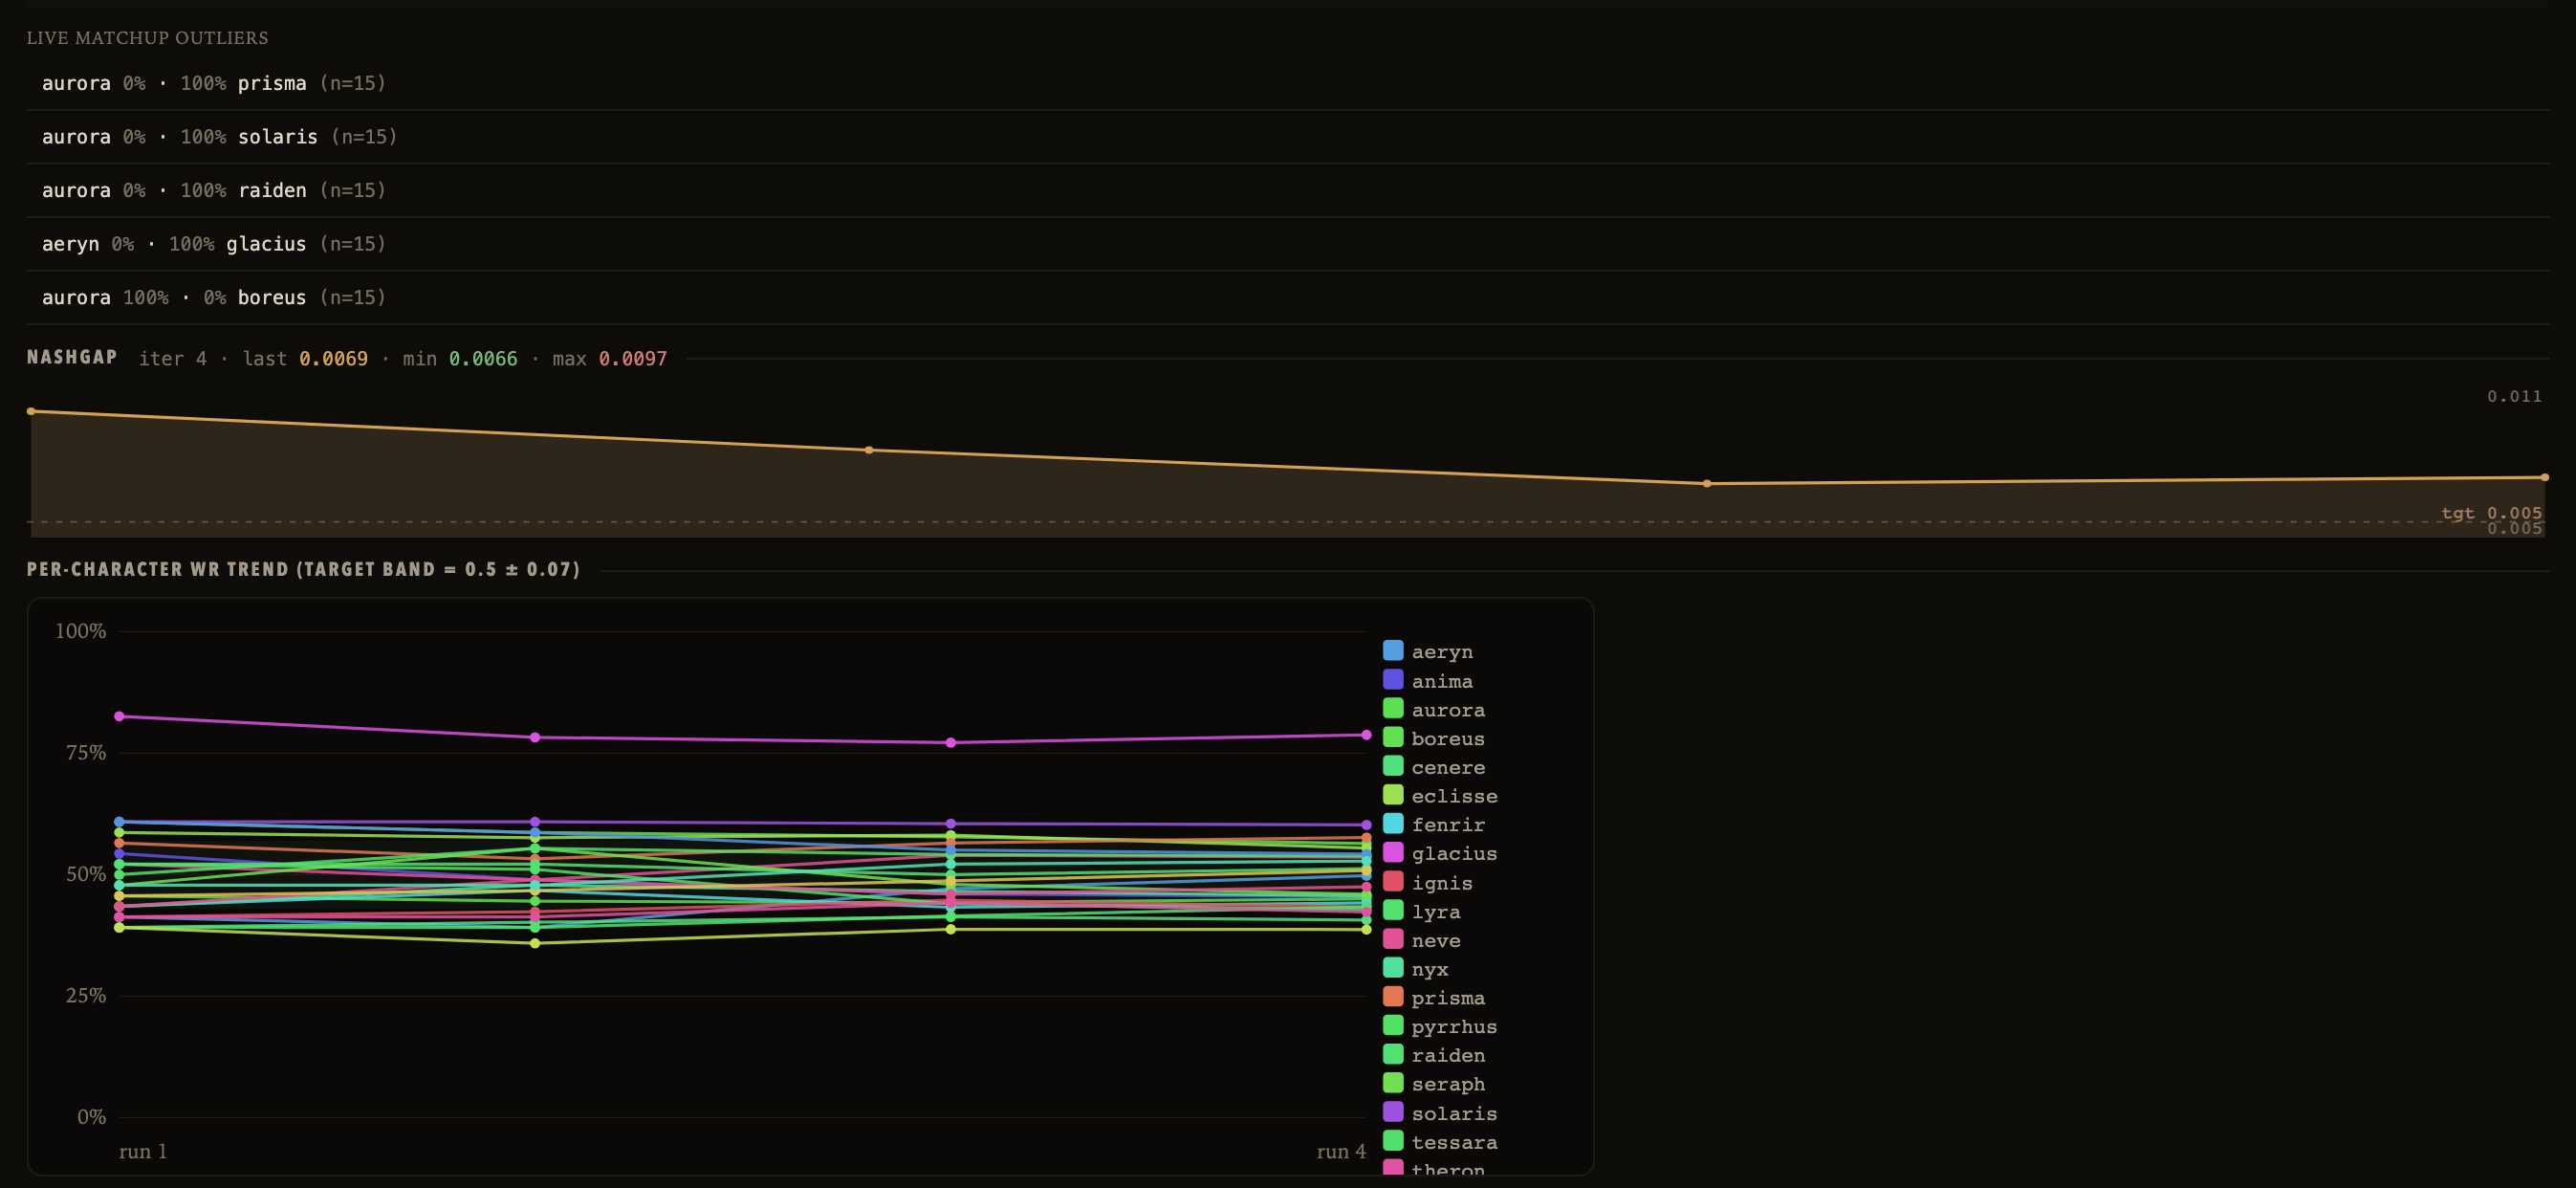
Task: Toggle the anima series in the legend
Action: (1428, 680)
